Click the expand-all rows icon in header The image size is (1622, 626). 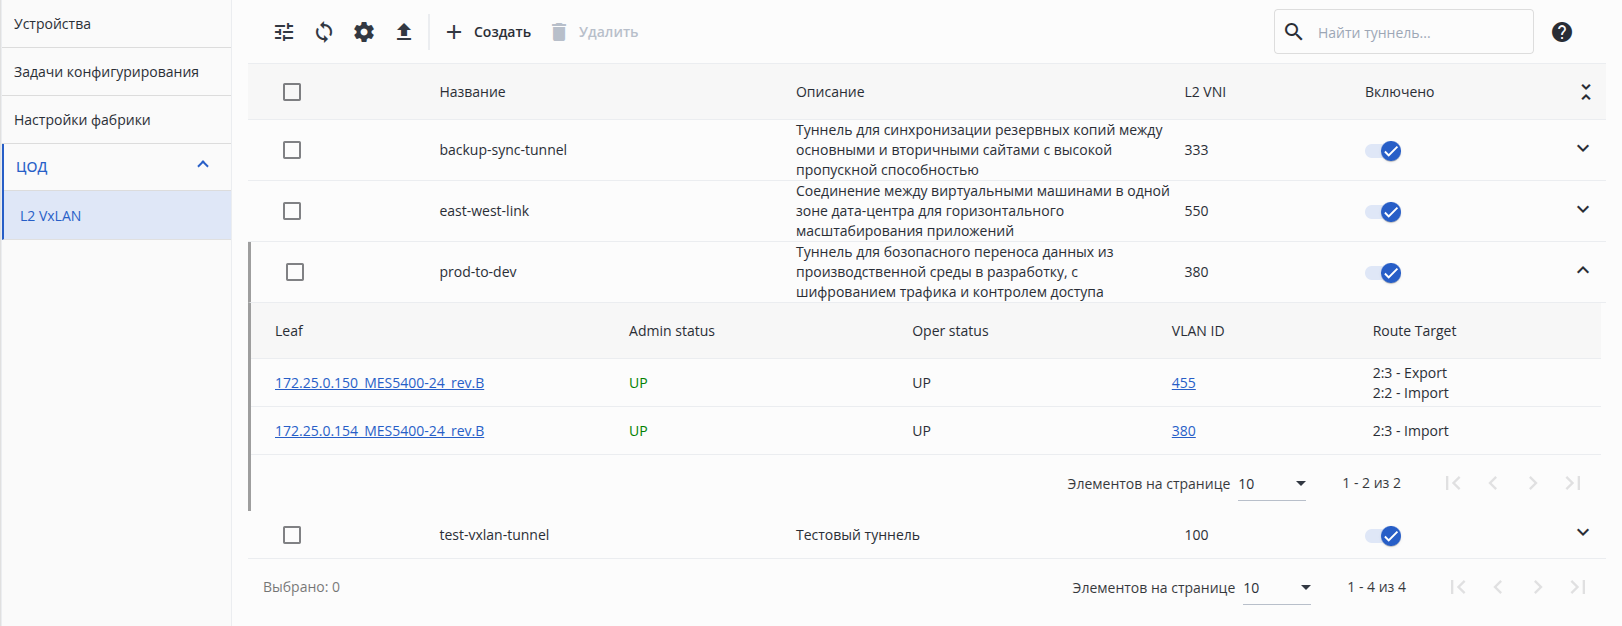point(1585,92)
